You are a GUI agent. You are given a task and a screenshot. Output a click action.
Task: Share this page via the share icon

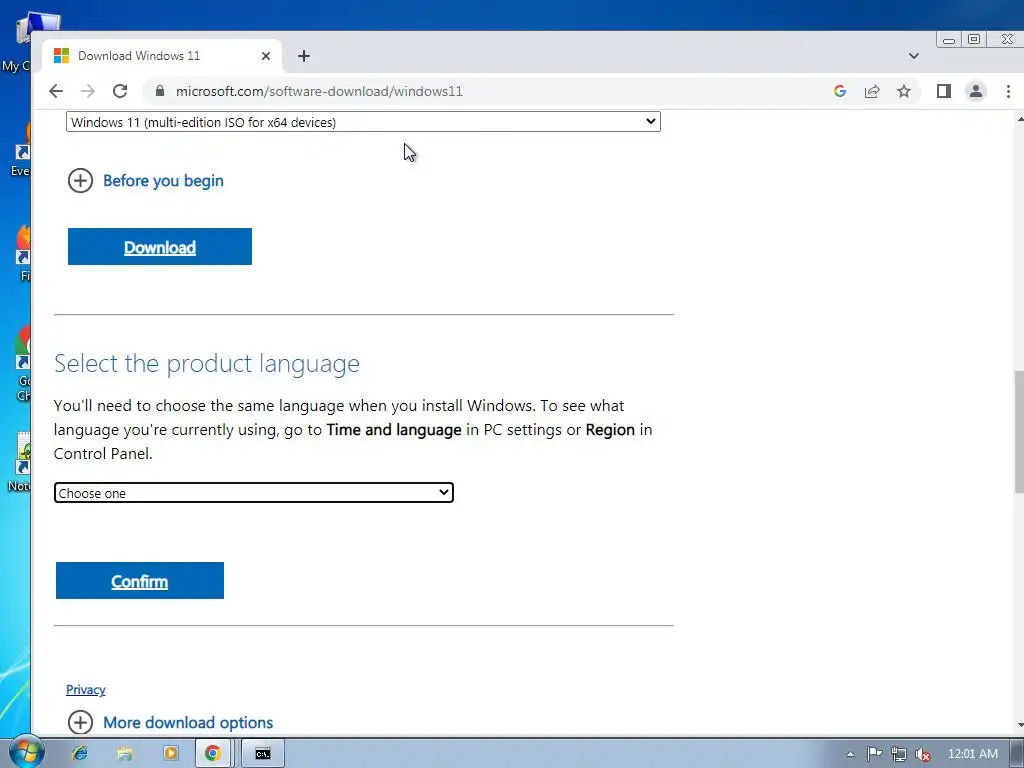tap(872, 91)
